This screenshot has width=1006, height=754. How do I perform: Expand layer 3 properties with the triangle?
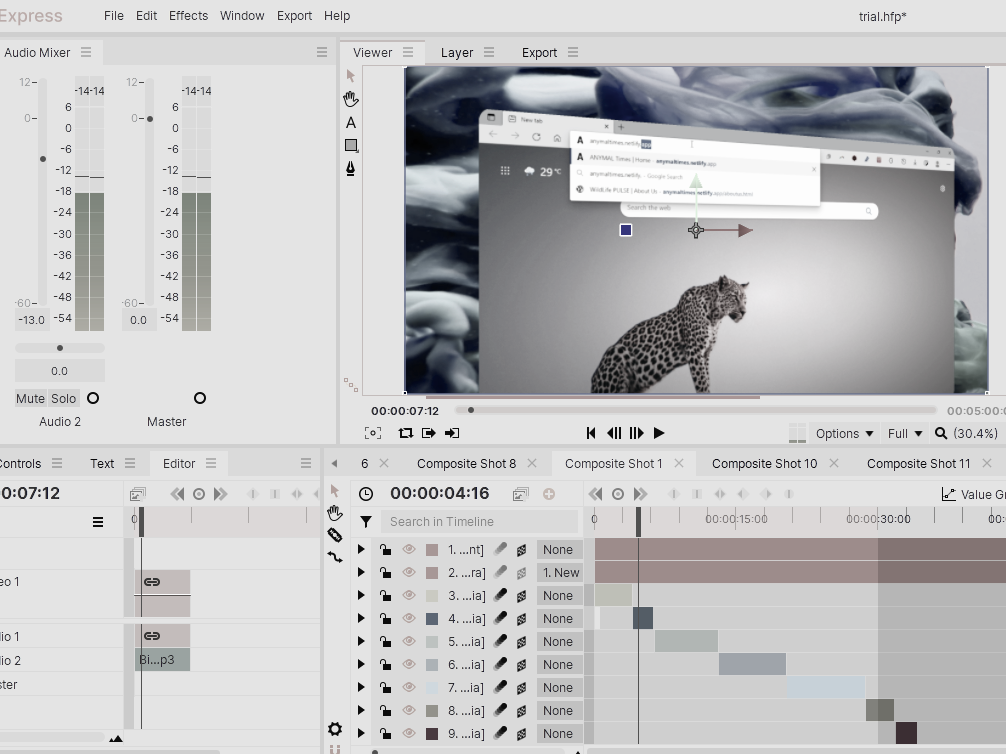point(361,595)
